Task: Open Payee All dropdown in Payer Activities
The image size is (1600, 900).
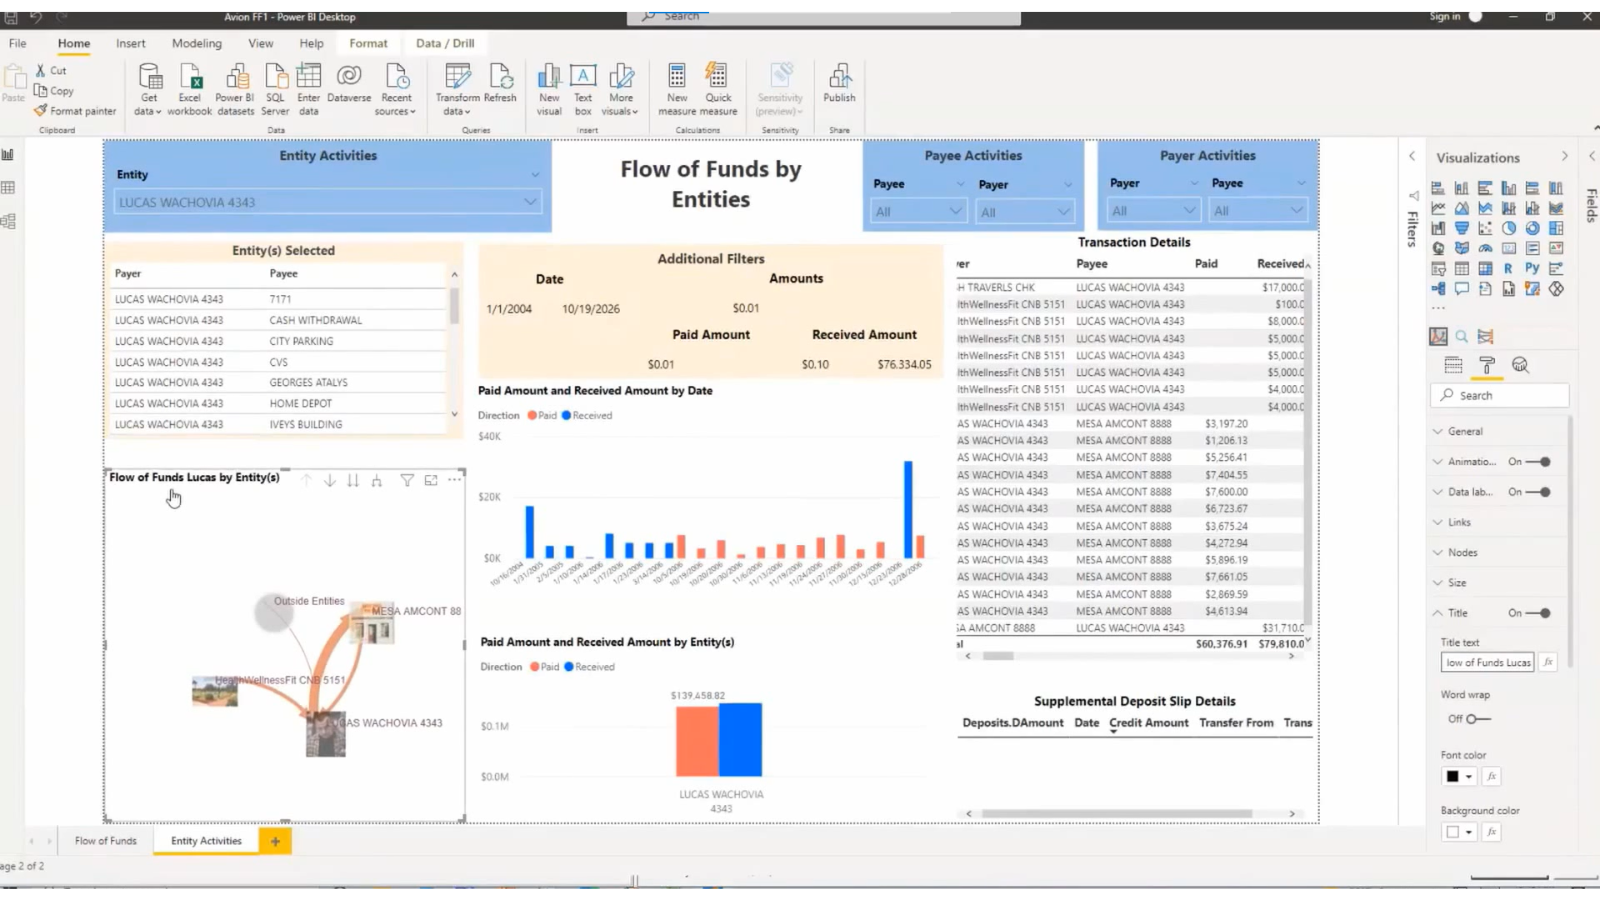Action: tap(1258, 210)
